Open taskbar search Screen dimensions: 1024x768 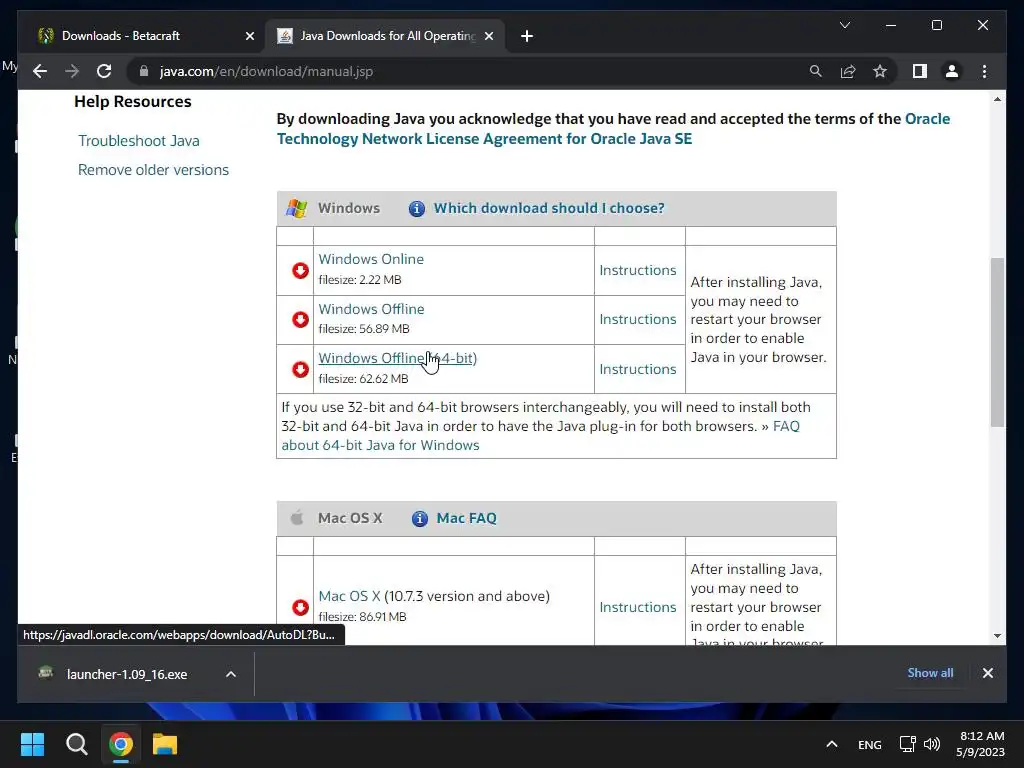(x=76, y=744)
